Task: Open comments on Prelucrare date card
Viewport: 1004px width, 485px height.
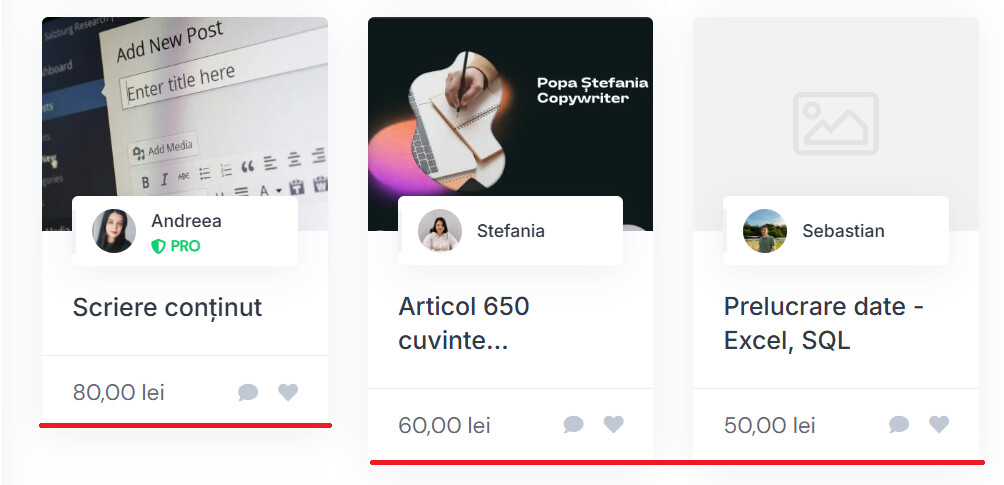Action: pyautogui.click(x=899, y=424)
